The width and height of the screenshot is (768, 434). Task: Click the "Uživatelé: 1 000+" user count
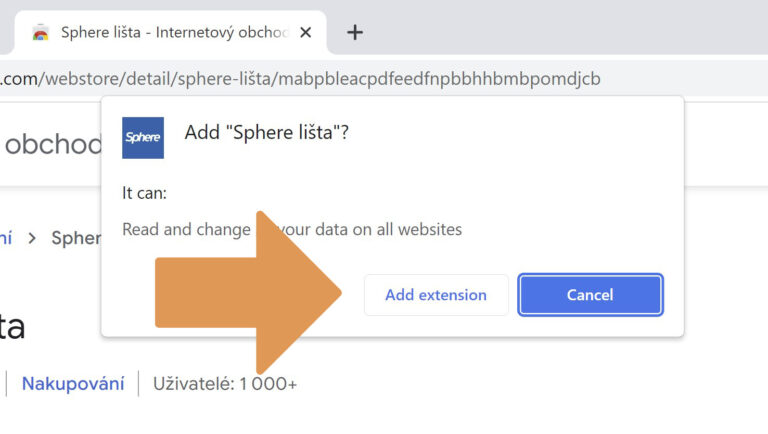225,383
